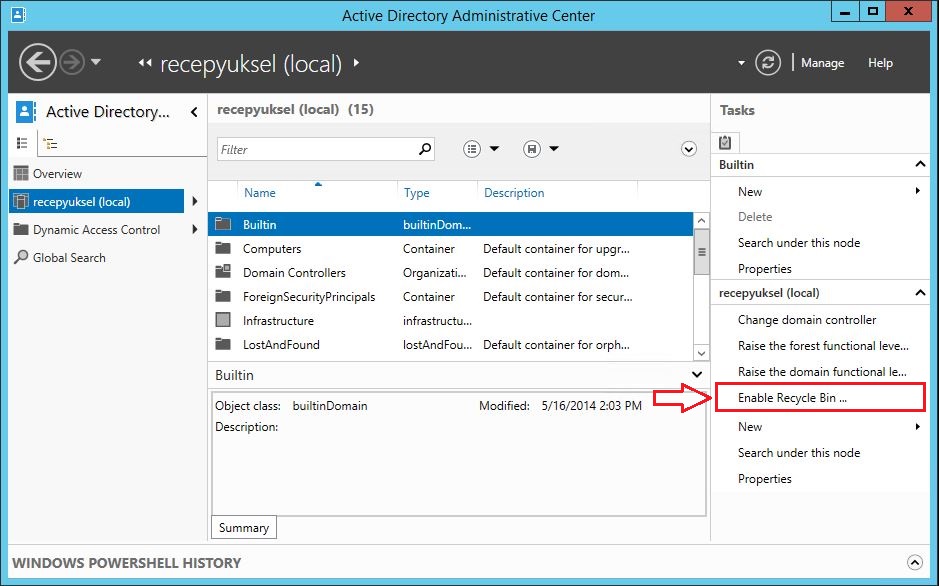Sort by the Name column header
The image size is (939, 586).
[259, 193]
